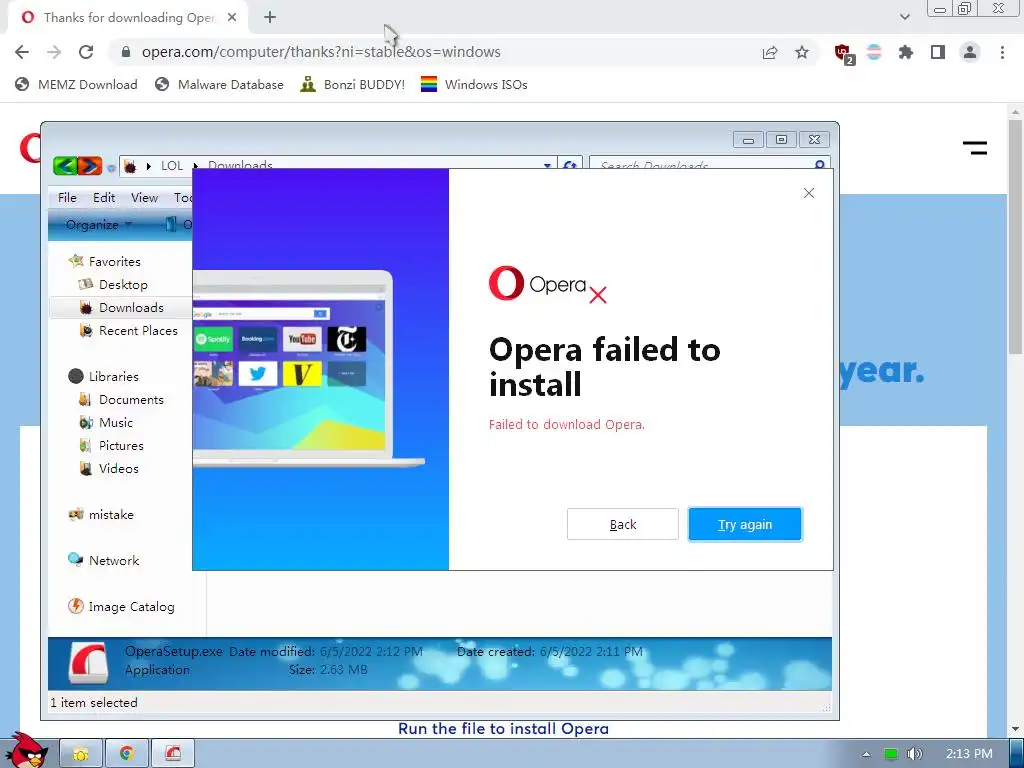Select Network in the navigation pane
The height and width of the screenshot is (768, 1024).
[104, 560]
